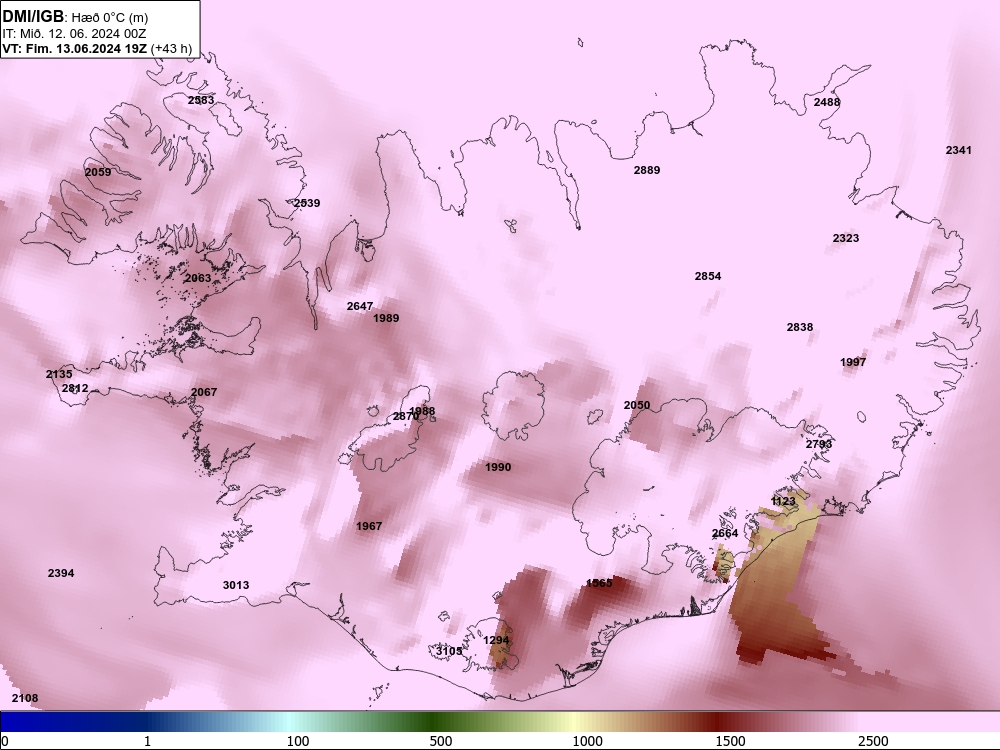This screenshot has width=1000, height=750.
Task: Click the map value 2135
Action: click(x=59, y=374)
